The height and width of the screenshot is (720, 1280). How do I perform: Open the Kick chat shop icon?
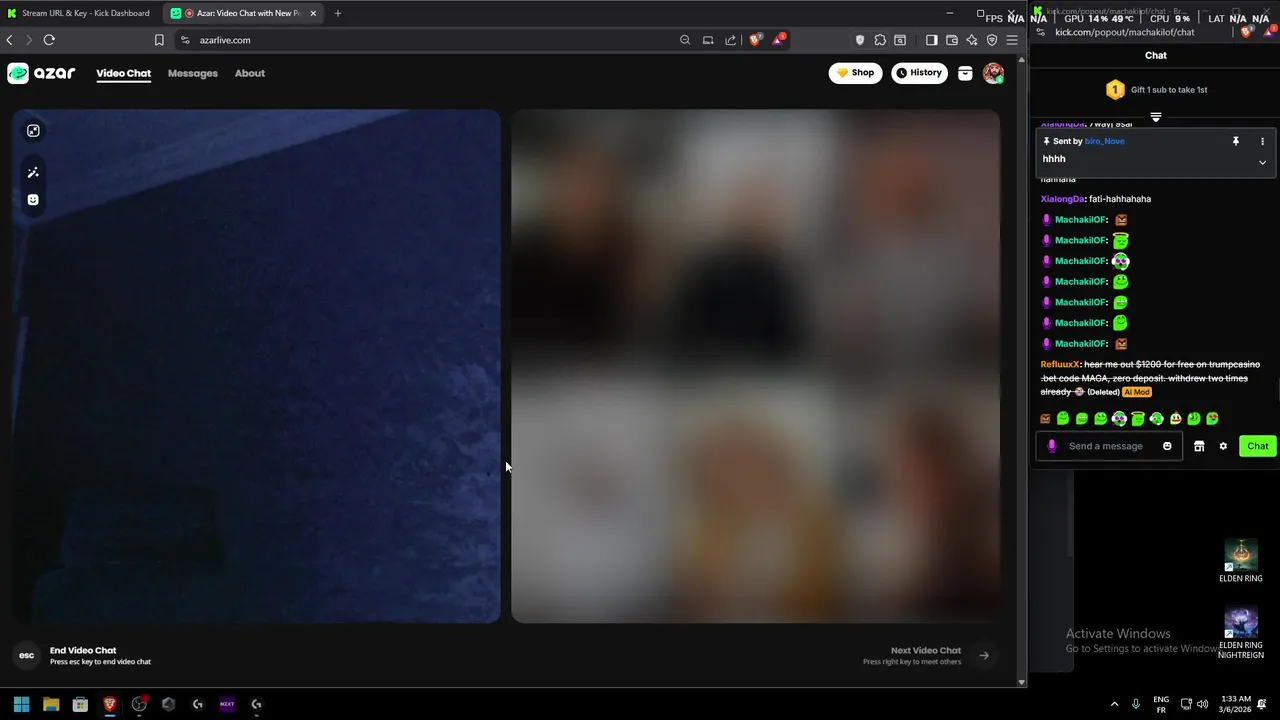pos(1199,446)
